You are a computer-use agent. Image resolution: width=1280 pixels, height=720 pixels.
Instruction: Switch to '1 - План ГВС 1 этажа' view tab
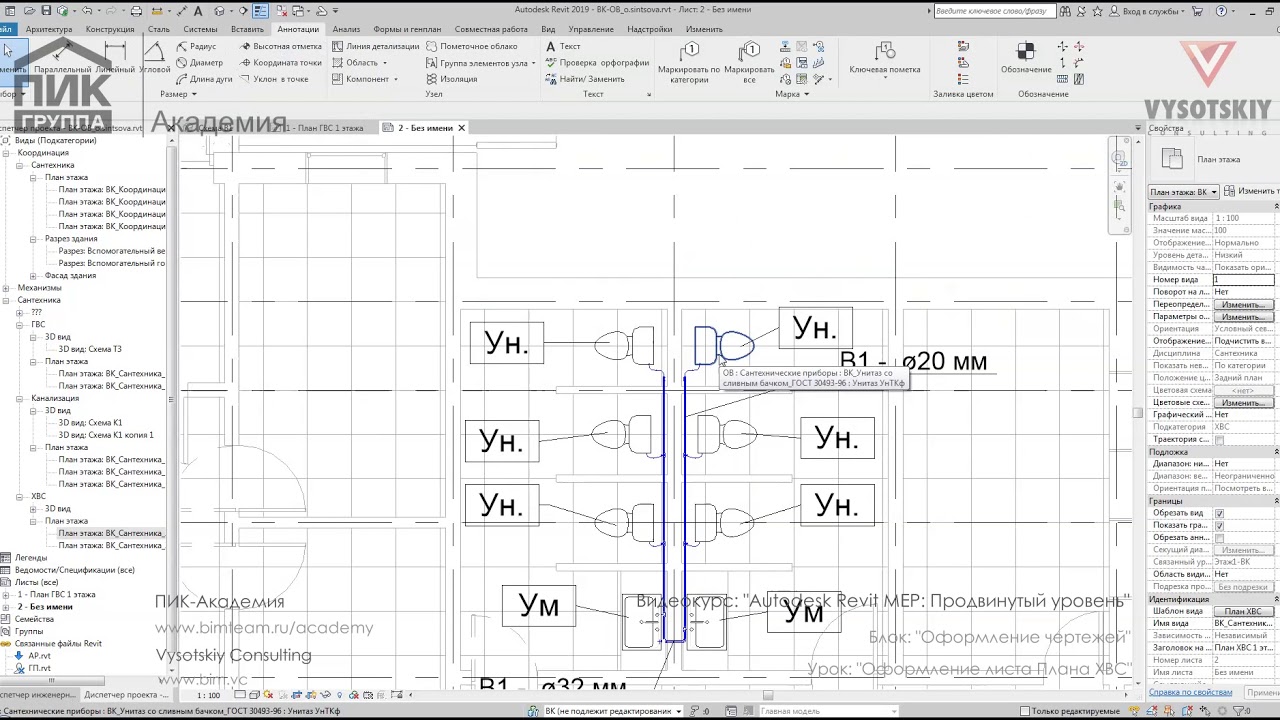coord(322,128)
